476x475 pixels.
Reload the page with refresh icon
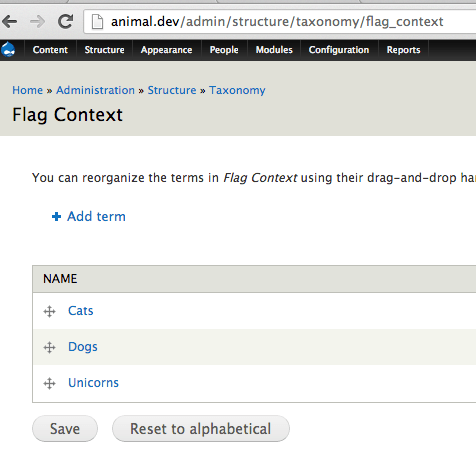(x=65, y=21)
